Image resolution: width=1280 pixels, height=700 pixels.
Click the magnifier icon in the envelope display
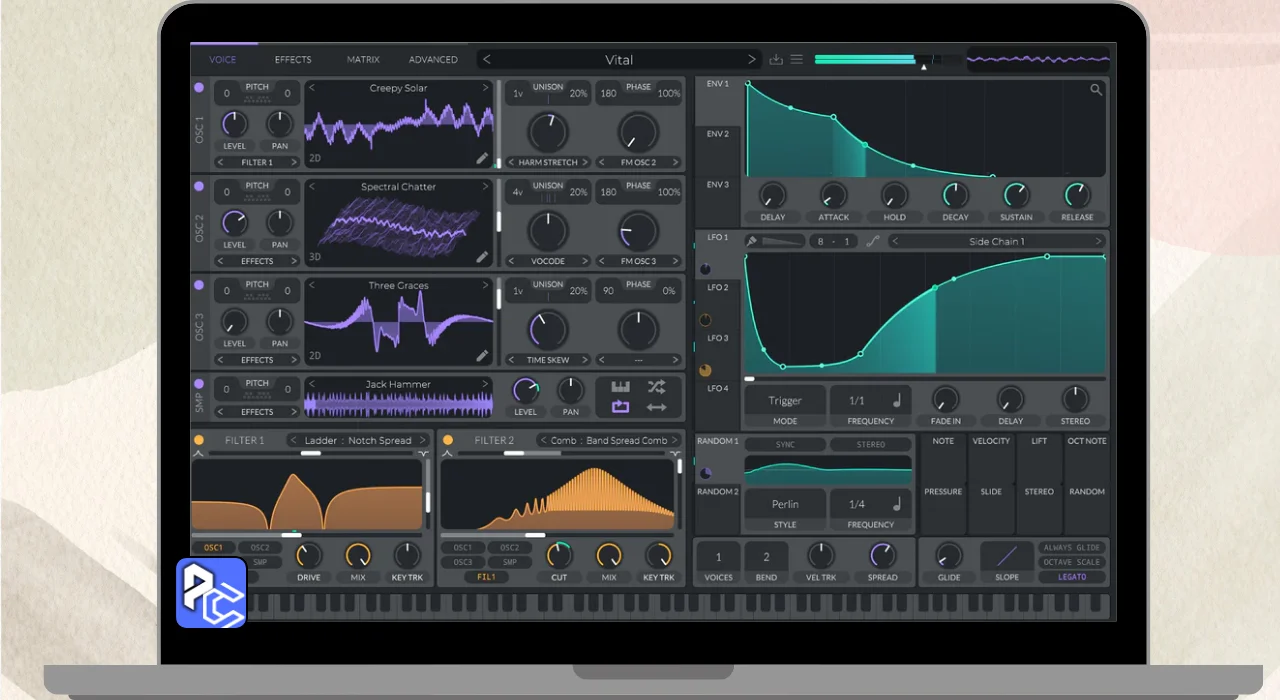click(x=1096, y=90)
